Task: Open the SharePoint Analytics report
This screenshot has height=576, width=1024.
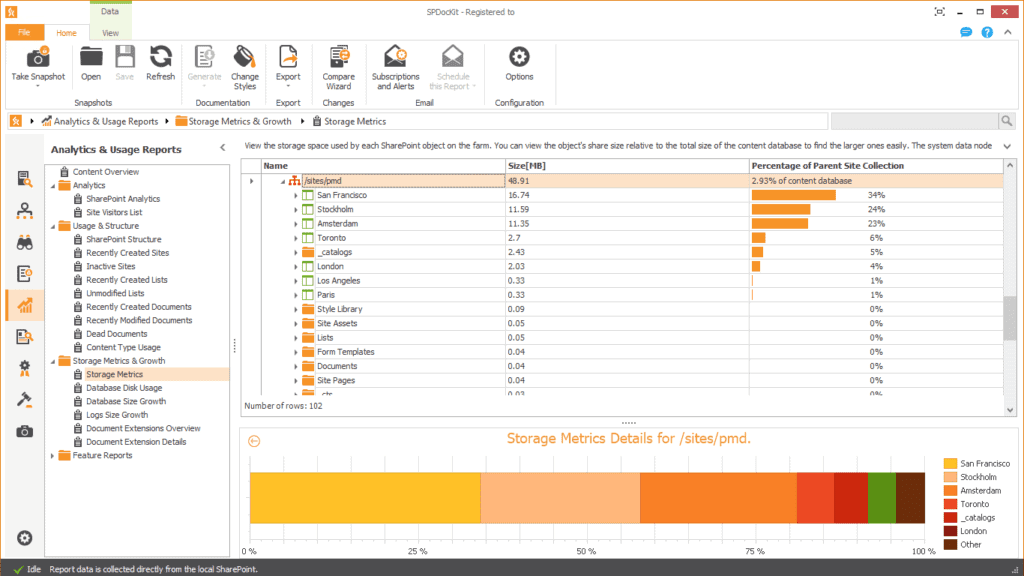Action: (123, 199)
